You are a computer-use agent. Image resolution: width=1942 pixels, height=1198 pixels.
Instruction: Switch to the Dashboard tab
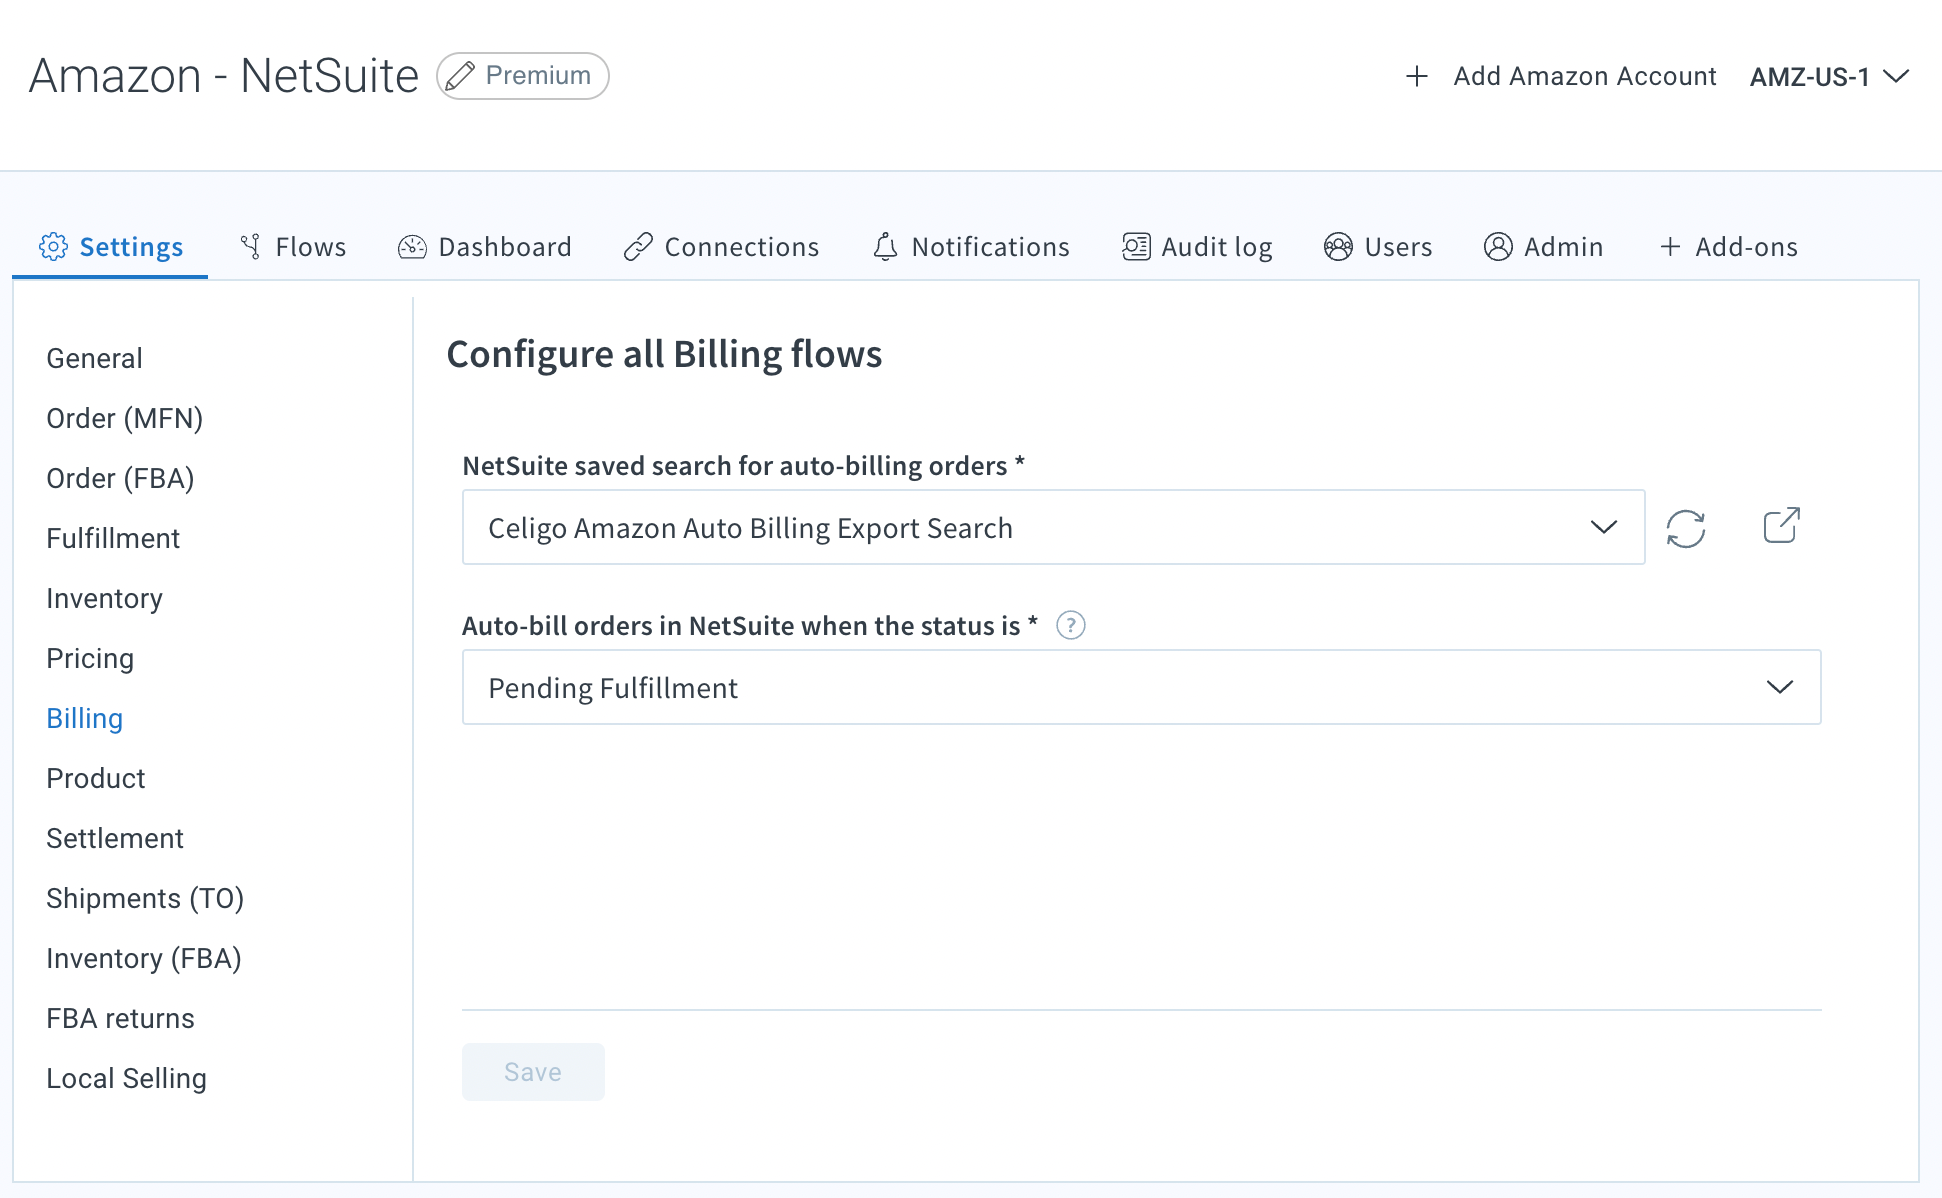tap(485, 247)
